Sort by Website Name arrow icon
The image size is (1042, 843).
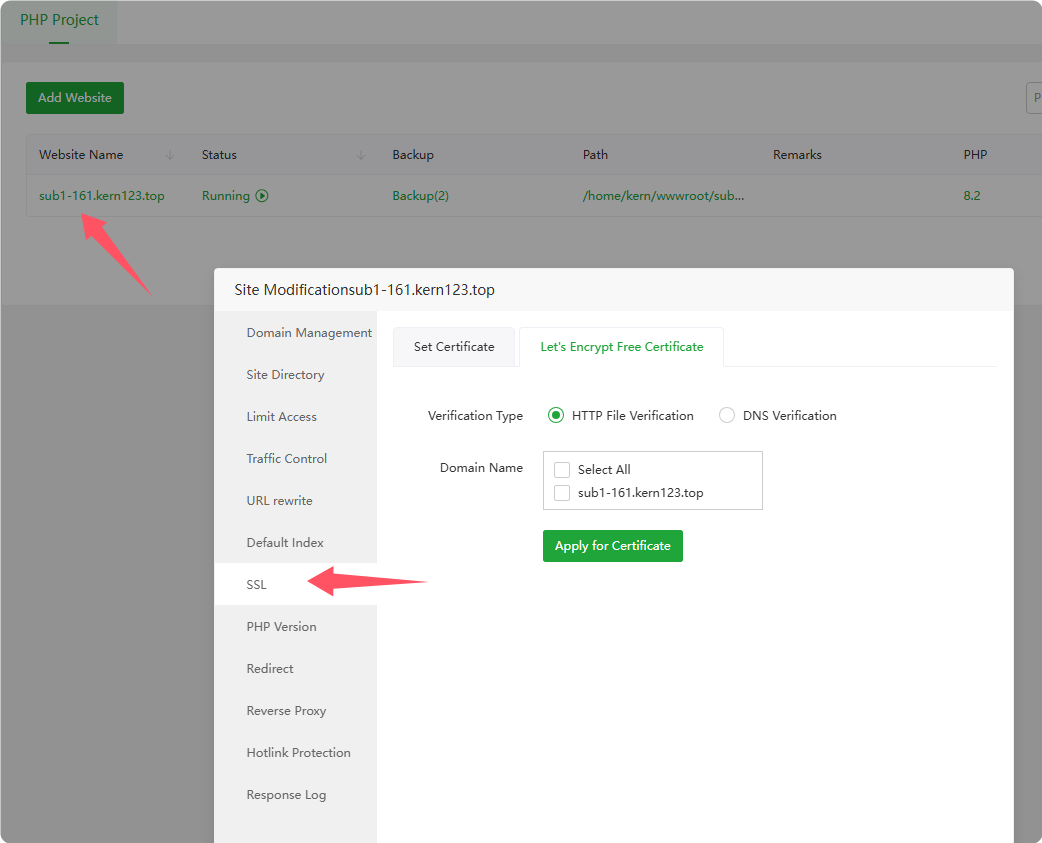pos(169,155)
